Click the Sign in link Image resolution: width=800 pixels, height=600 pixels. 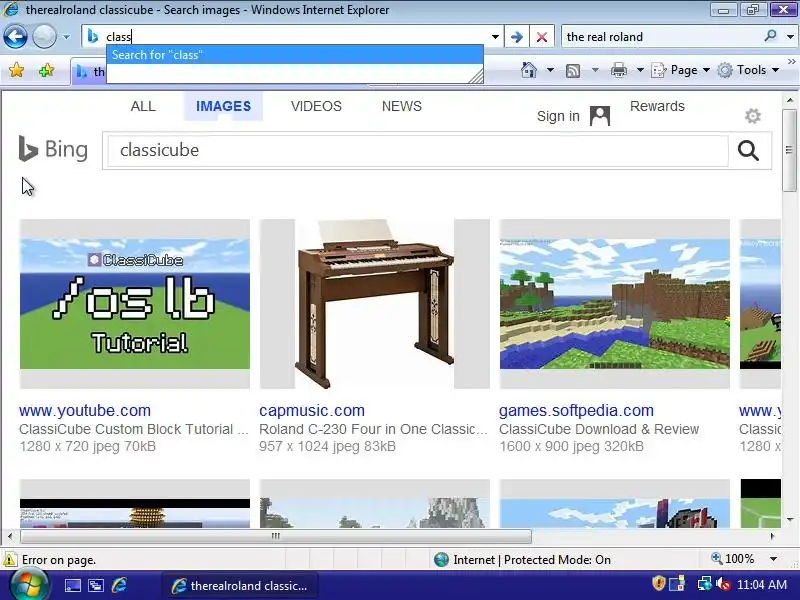558,116
